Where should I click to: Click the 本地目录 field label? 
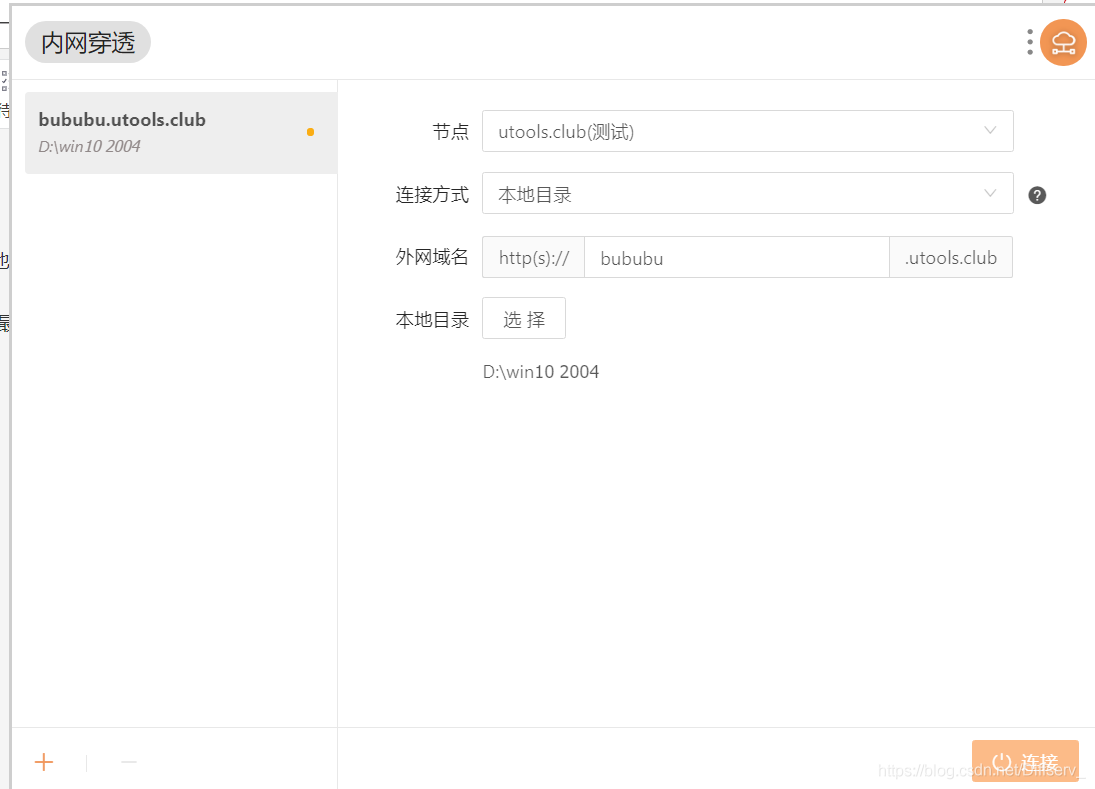click(x=432, y=320)
